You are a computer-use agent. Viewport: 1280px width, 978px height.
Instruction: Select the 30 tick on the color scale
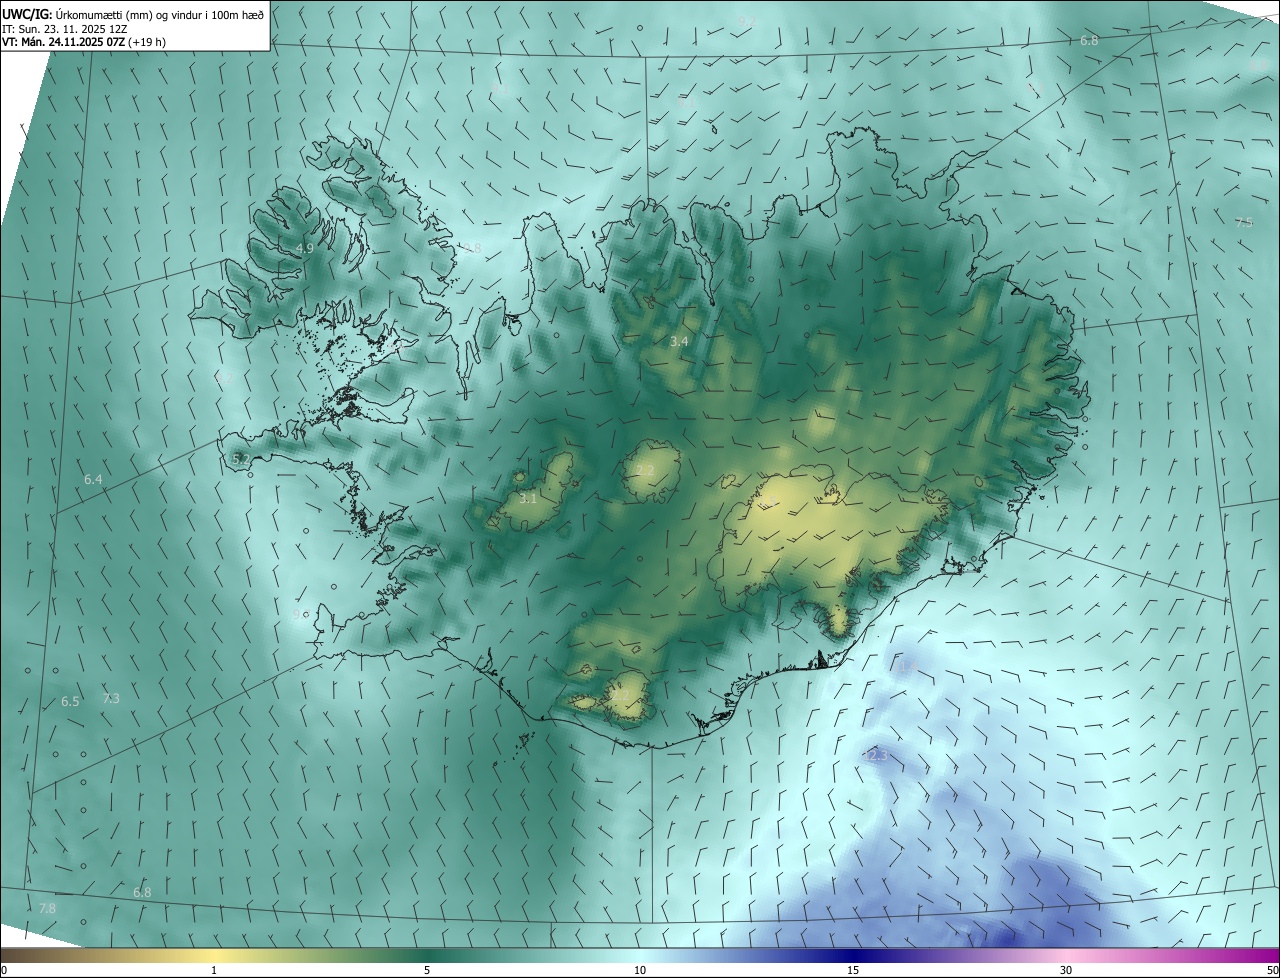point(1066,970)
